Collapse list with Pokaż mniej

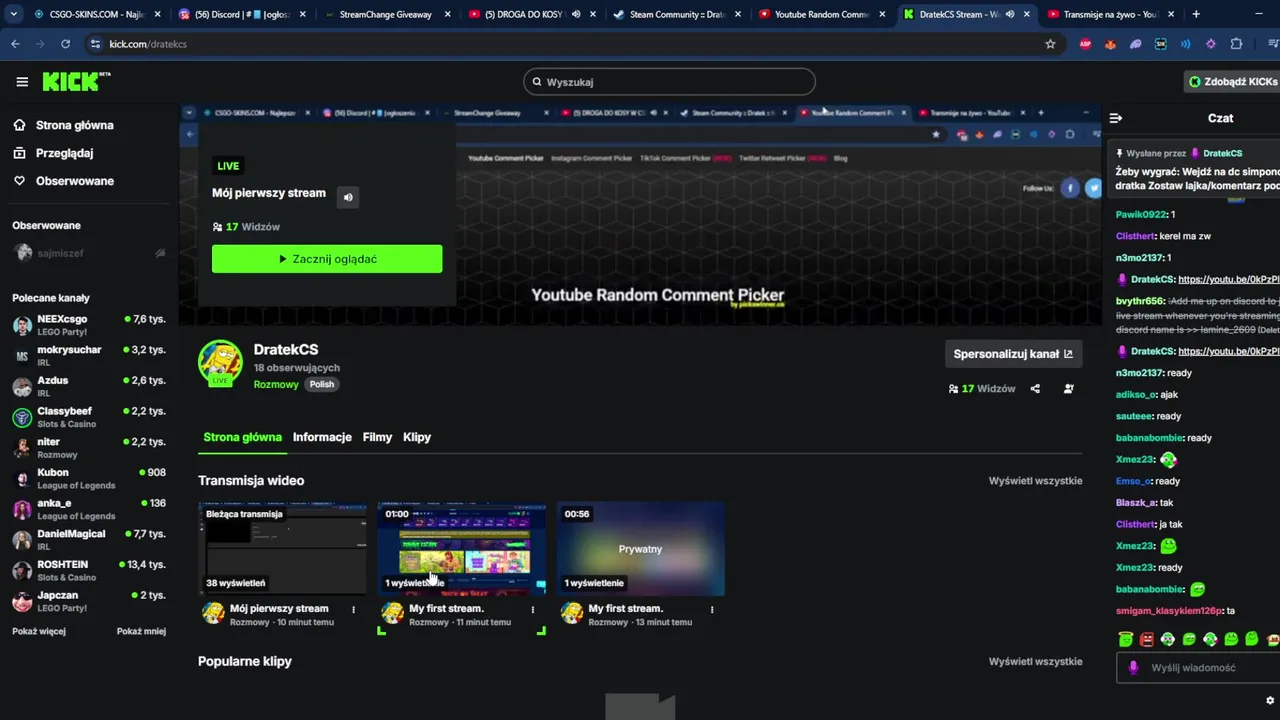(141, 631)
